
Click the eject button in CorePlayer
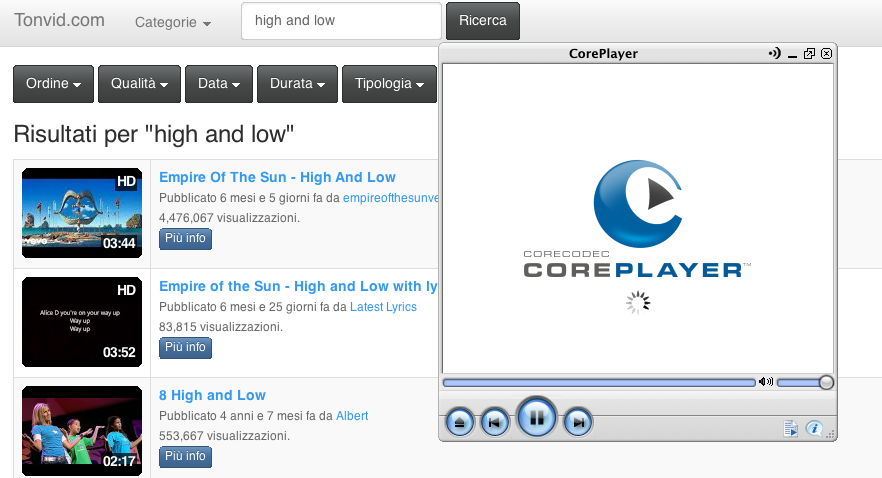point(460,422)
